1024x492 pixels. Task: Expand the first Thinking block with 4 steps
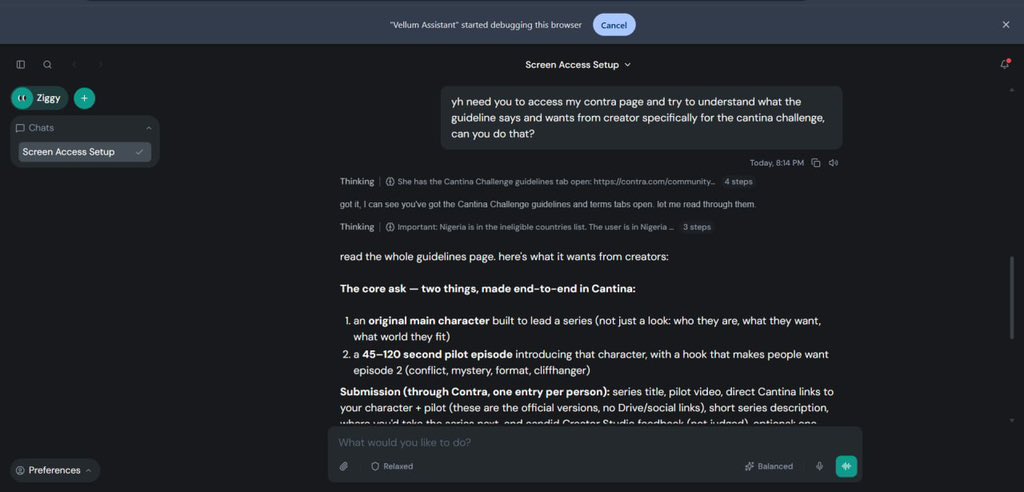point(547,182)
